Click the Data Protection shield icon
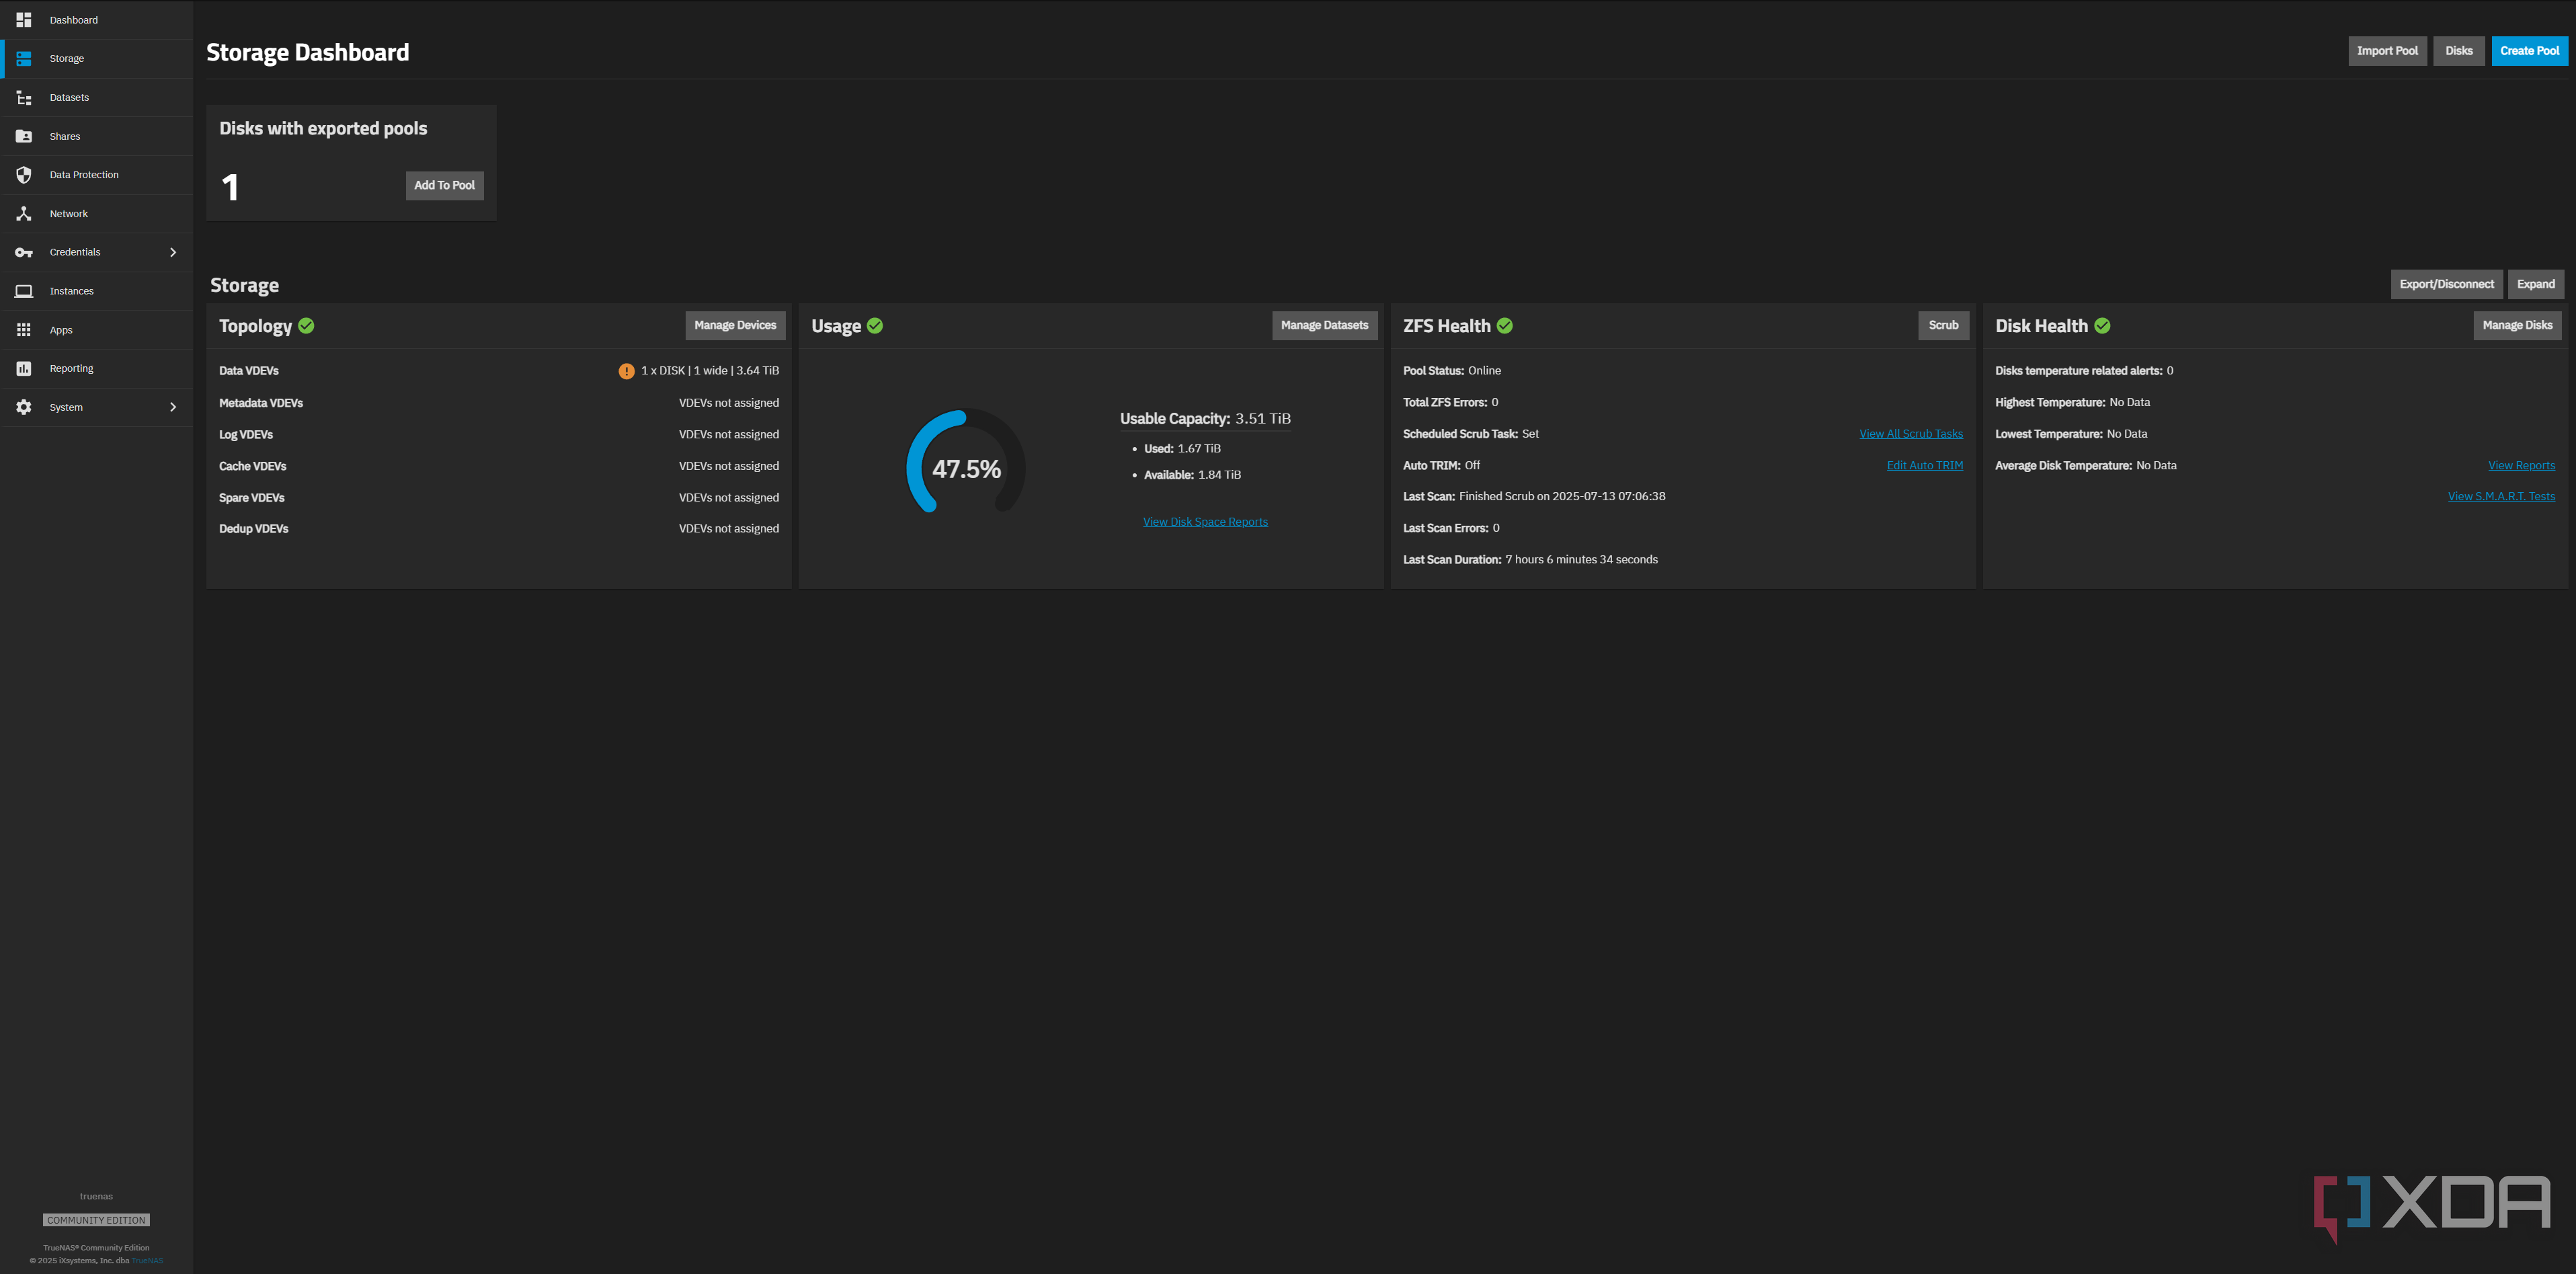 [x=24, y=175]
